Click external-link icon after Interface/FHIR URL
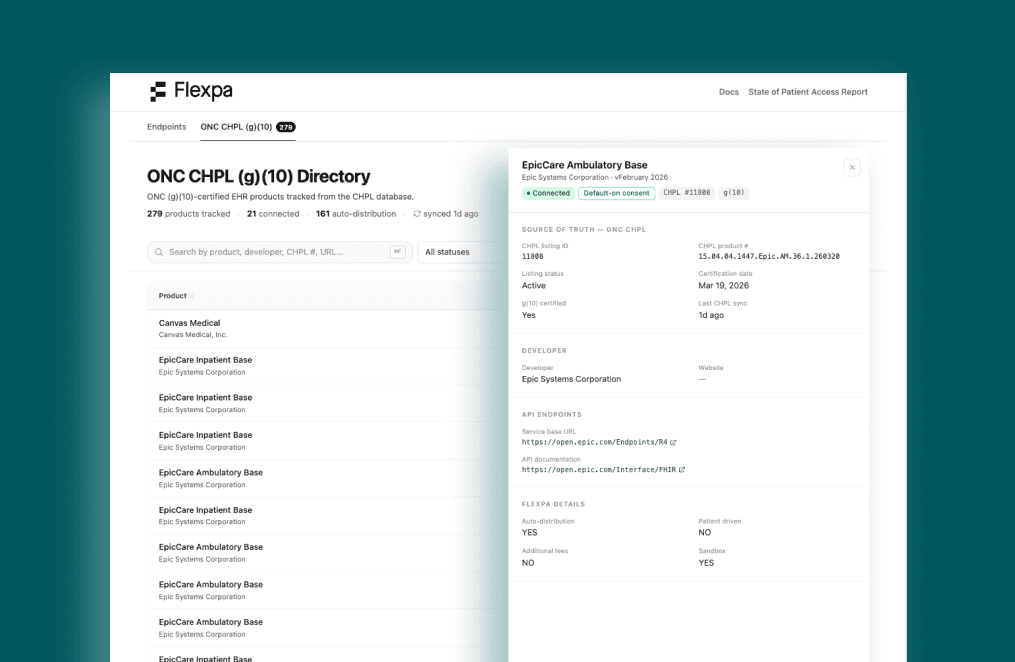This screenshot has height=662, width=1015. 682,470
